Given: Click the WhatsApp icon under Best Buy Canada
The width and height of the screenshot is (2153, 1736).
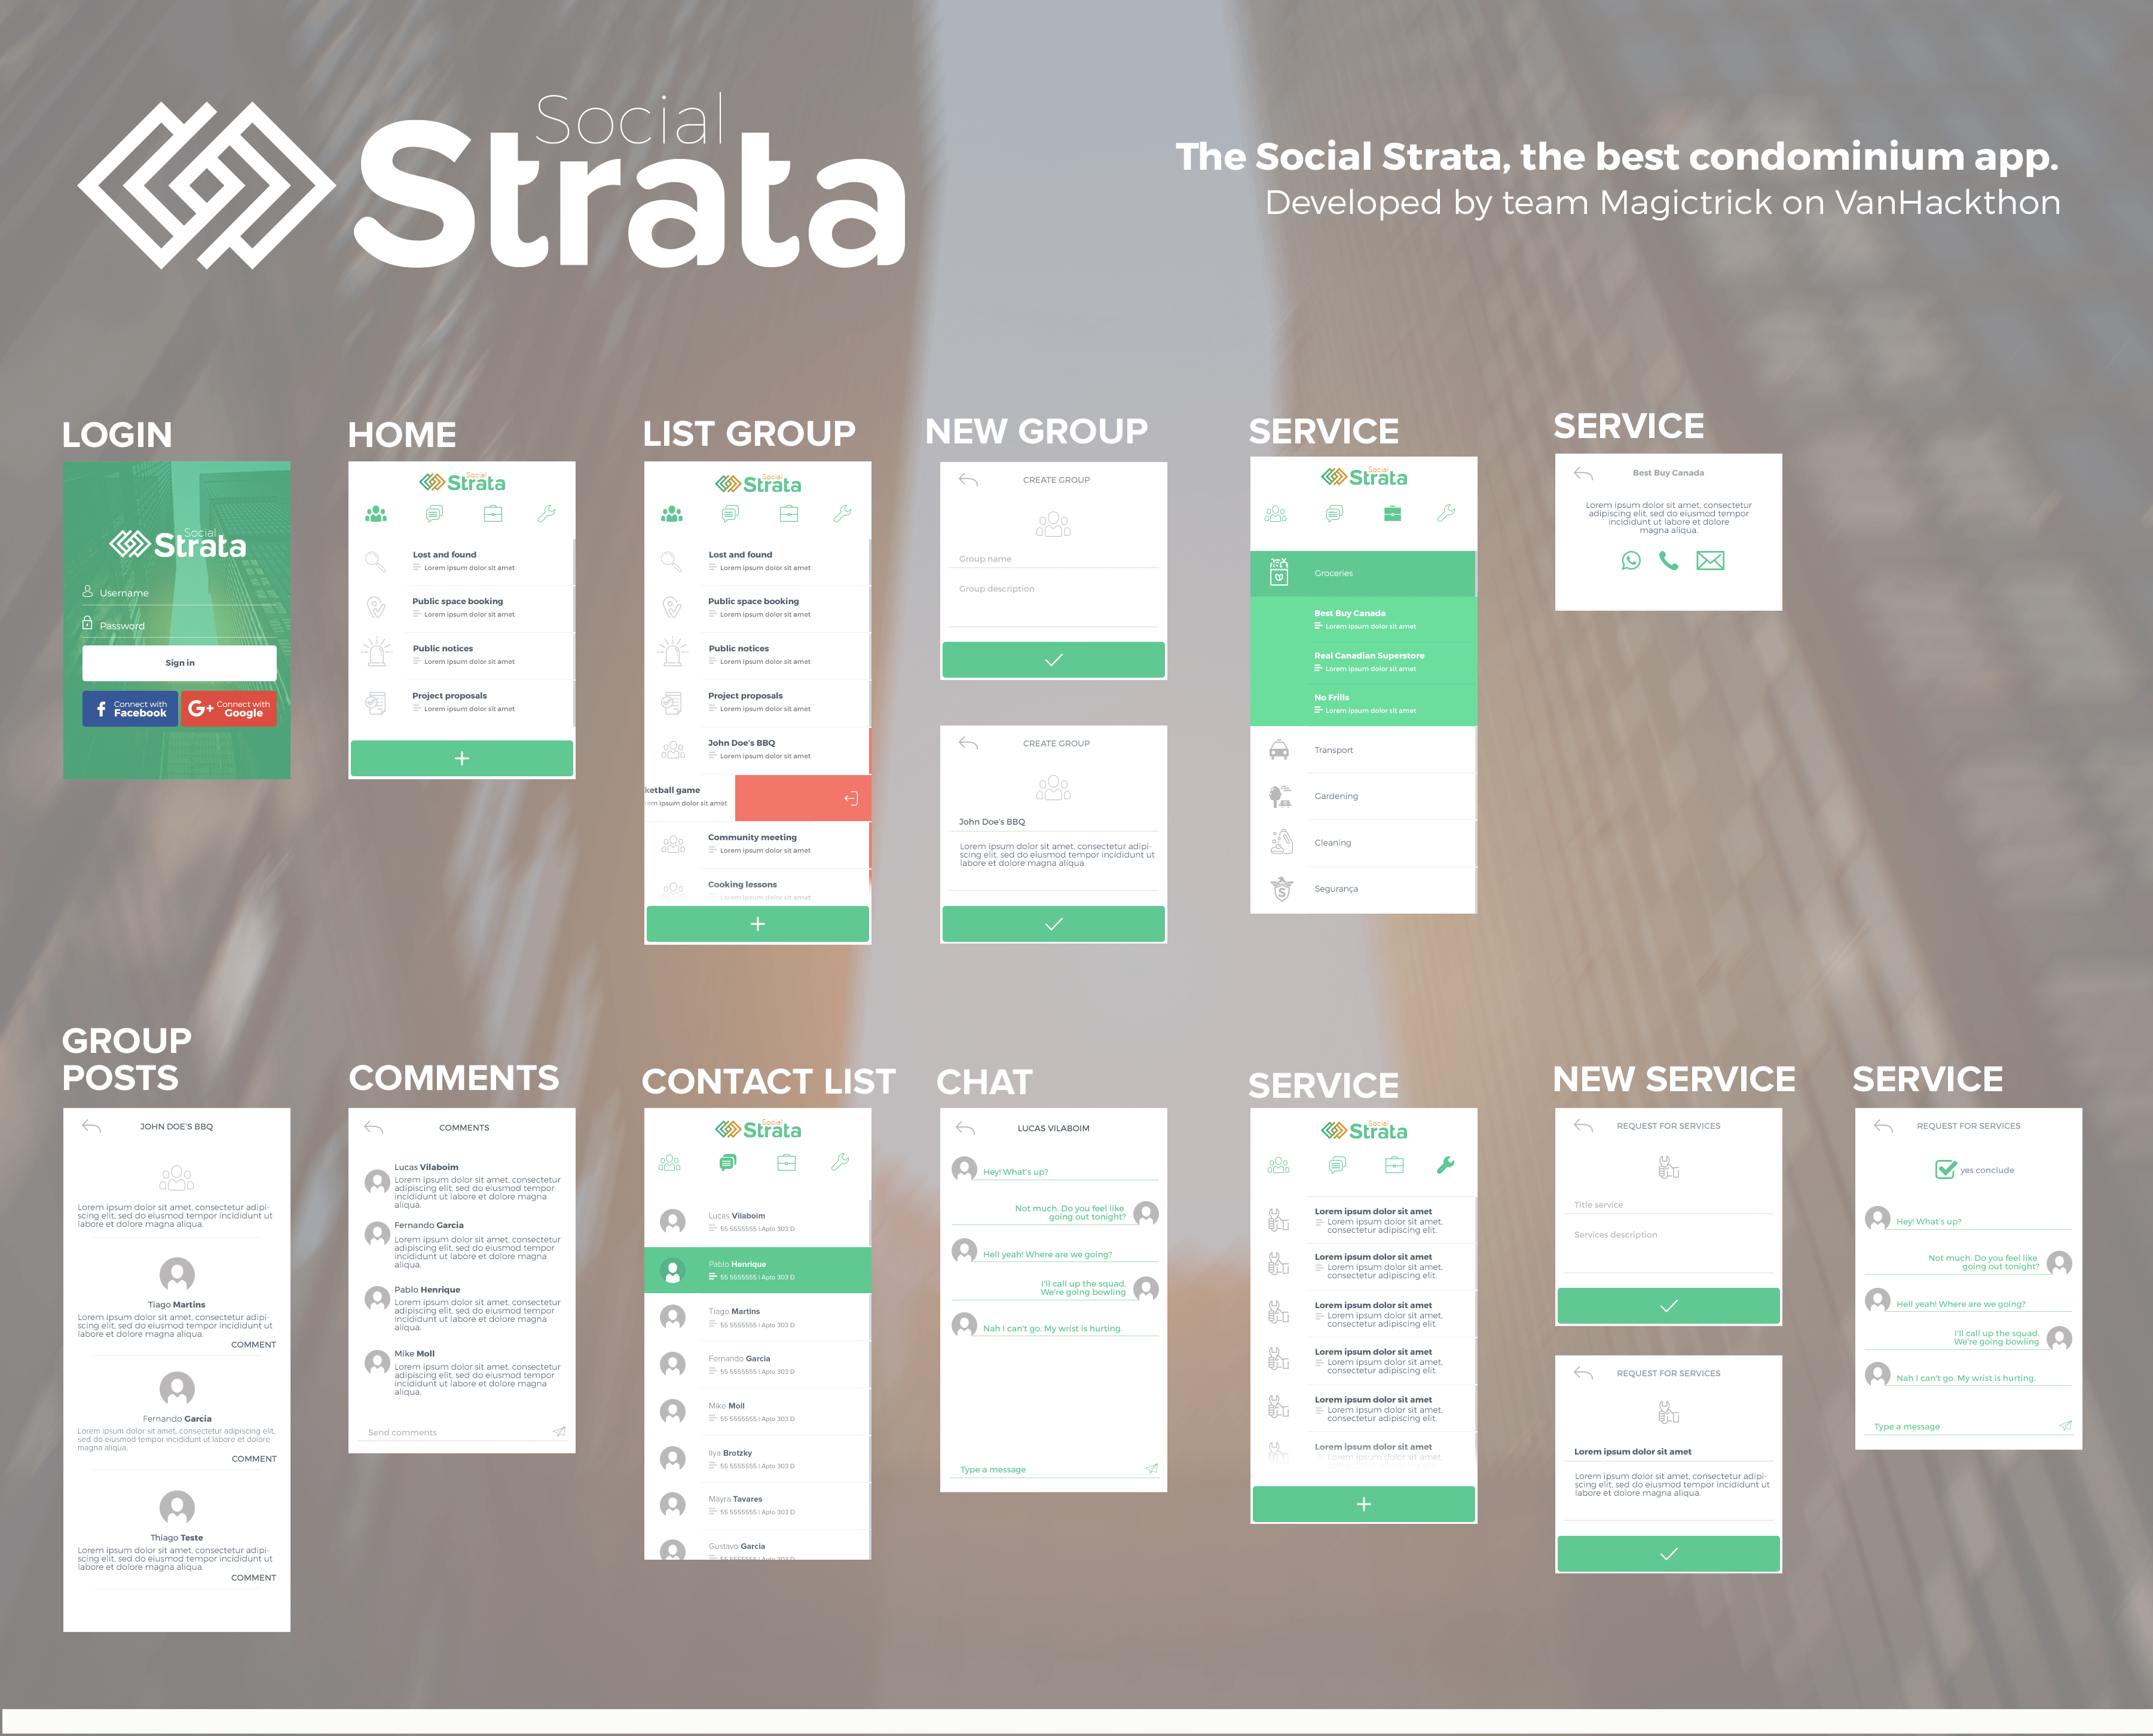Looking at the screenshot, I should [x=1631, y=561].
